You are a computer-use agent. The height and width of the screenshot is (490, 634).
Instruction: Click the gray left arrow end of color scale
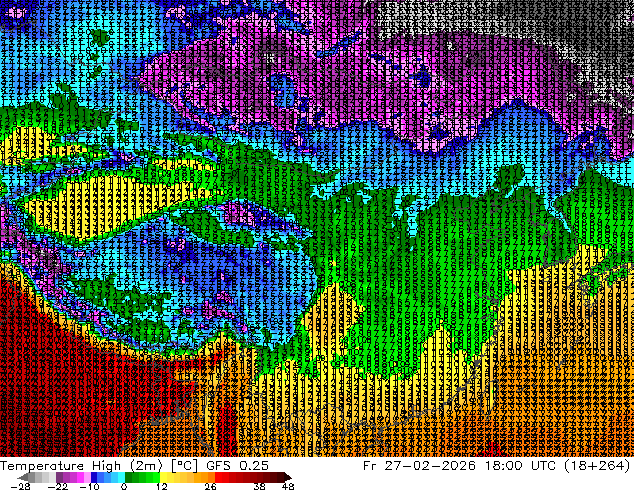tap(23, 477)
